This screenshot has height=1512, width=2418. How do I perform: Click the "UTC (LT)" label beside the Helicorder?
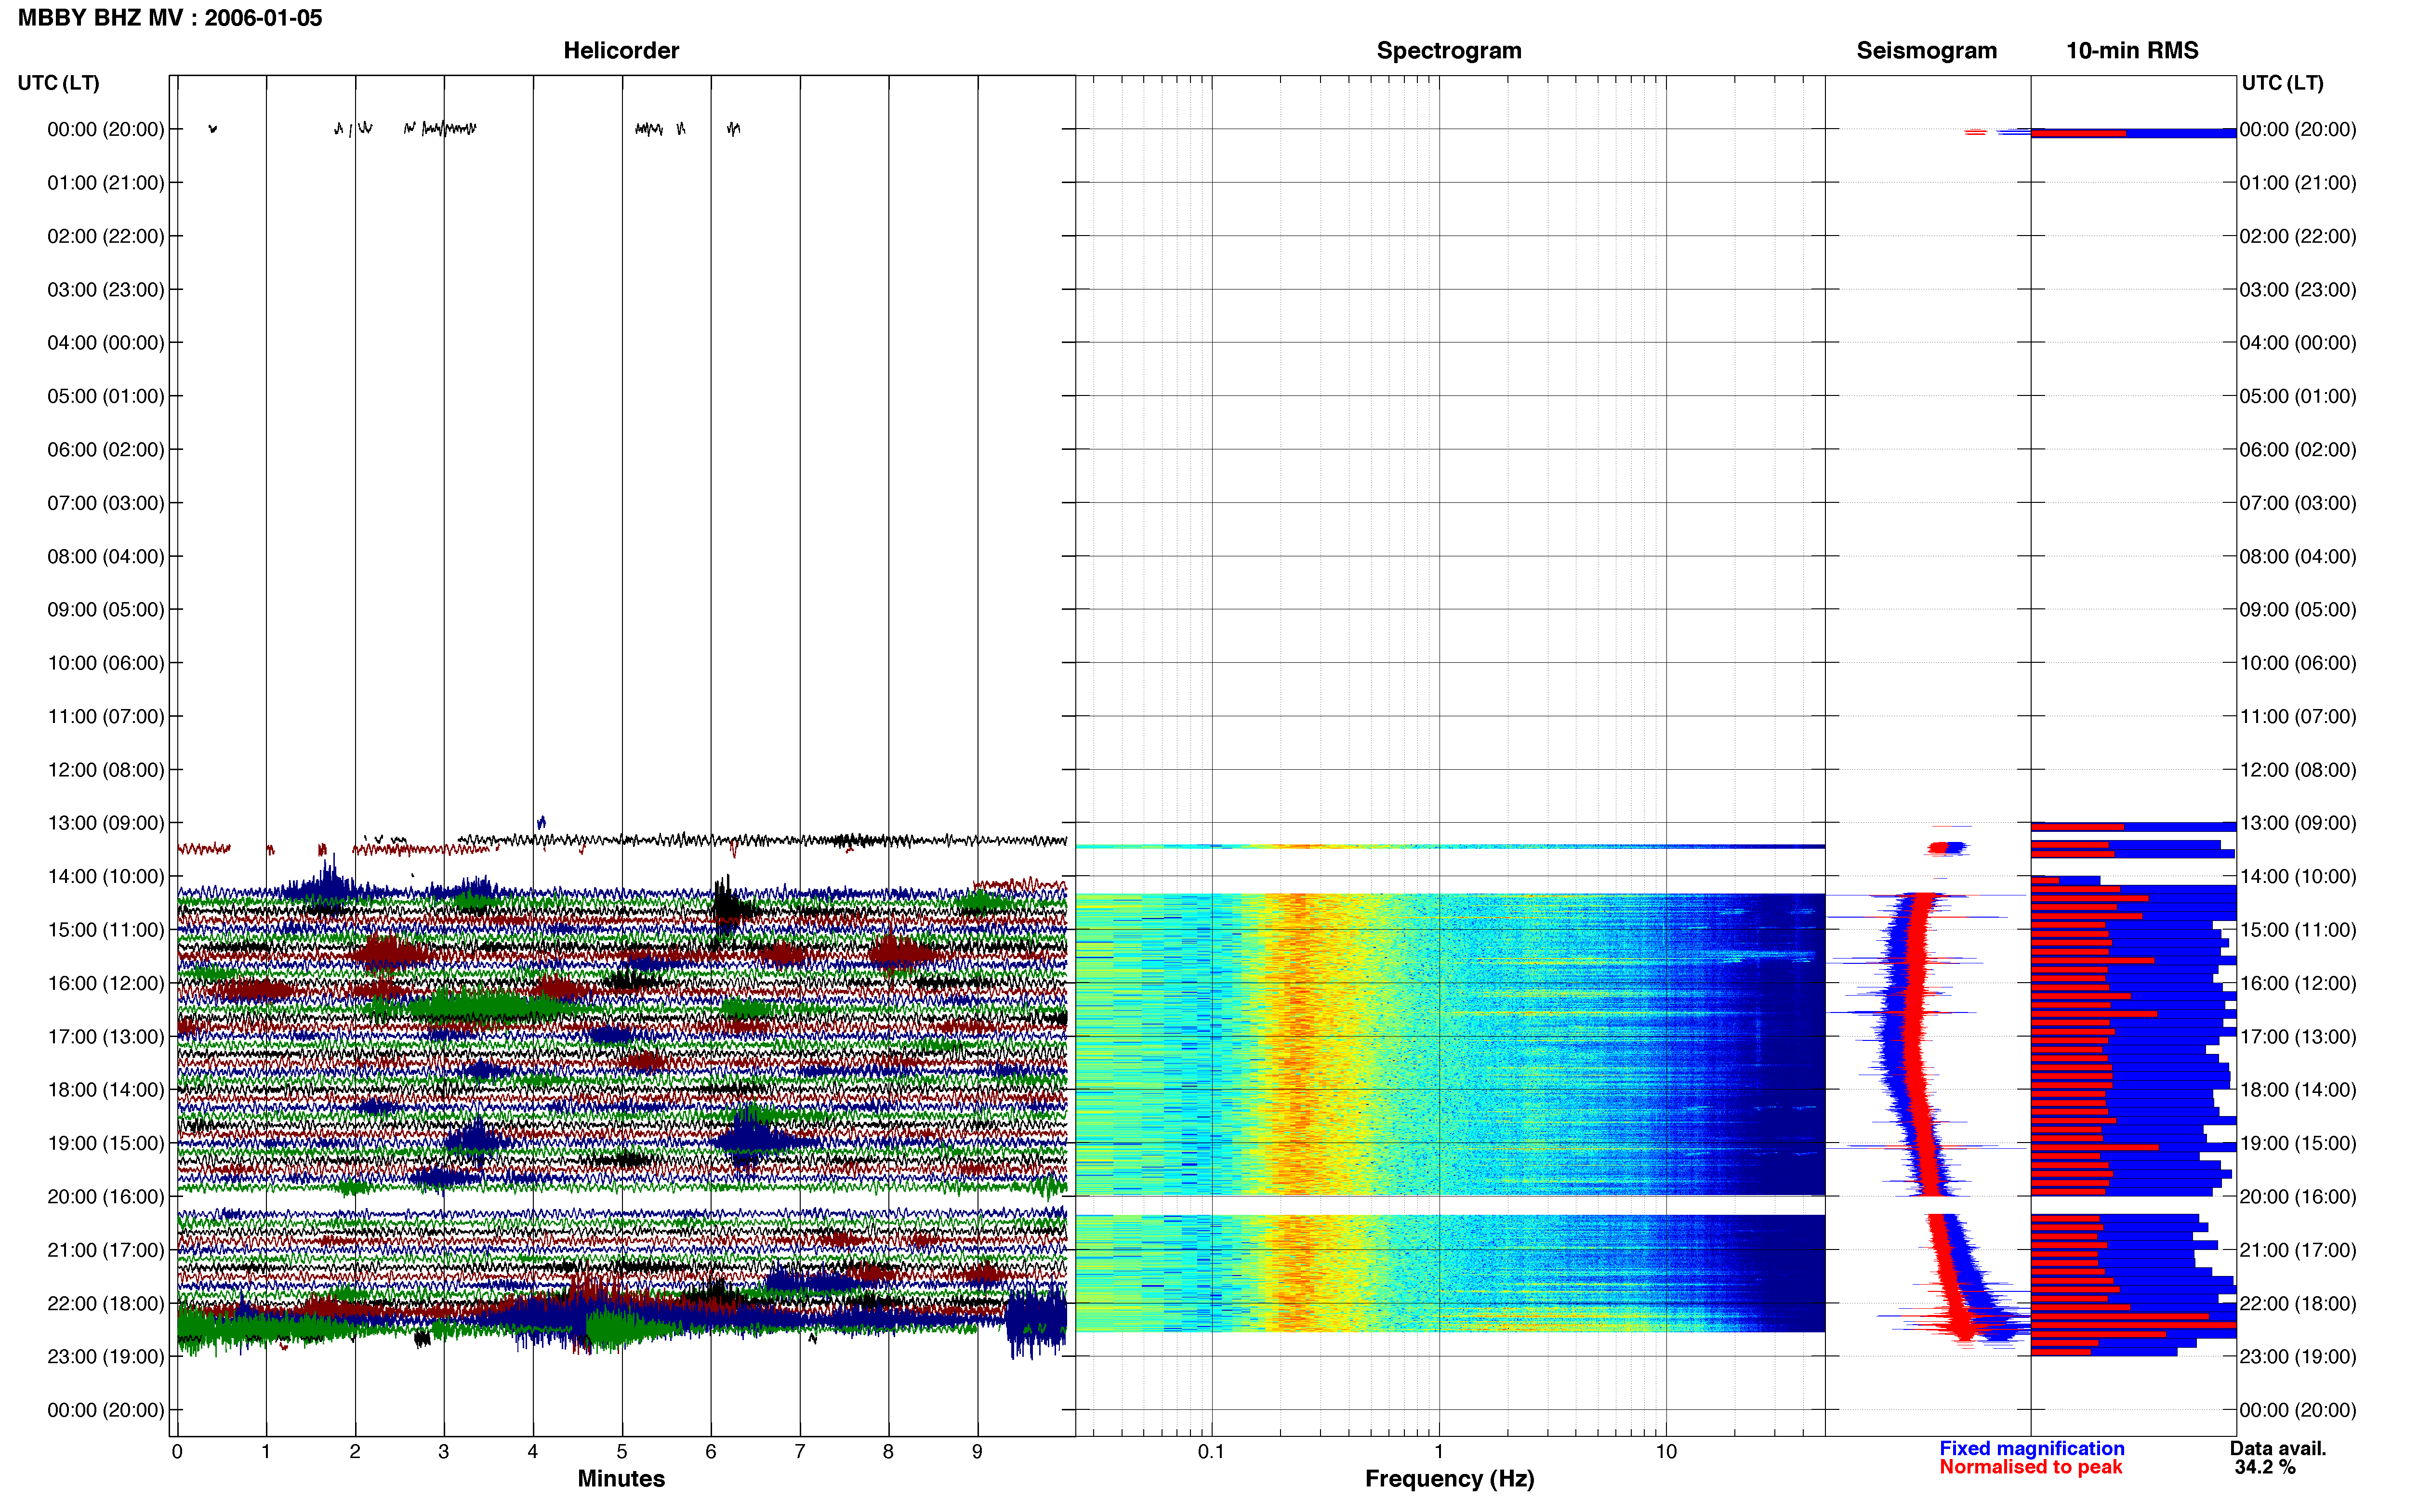coord(59,83)
